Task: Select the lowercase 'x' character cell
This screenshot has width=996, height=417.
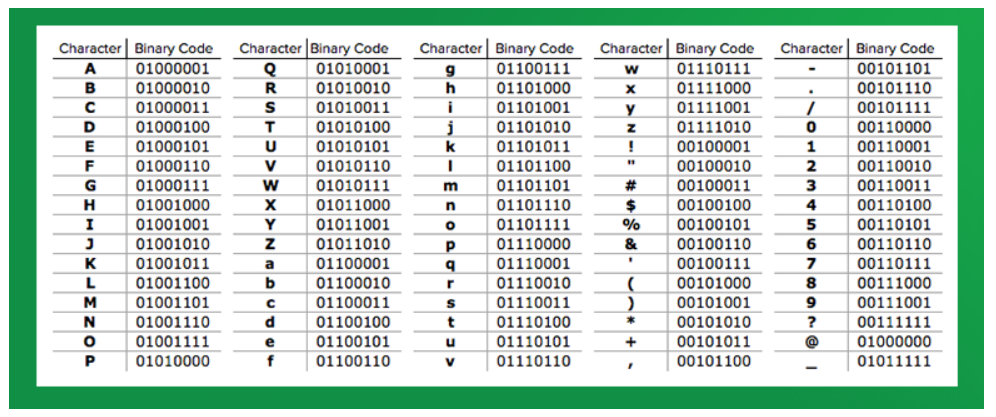Action: (x=631, y=89)
